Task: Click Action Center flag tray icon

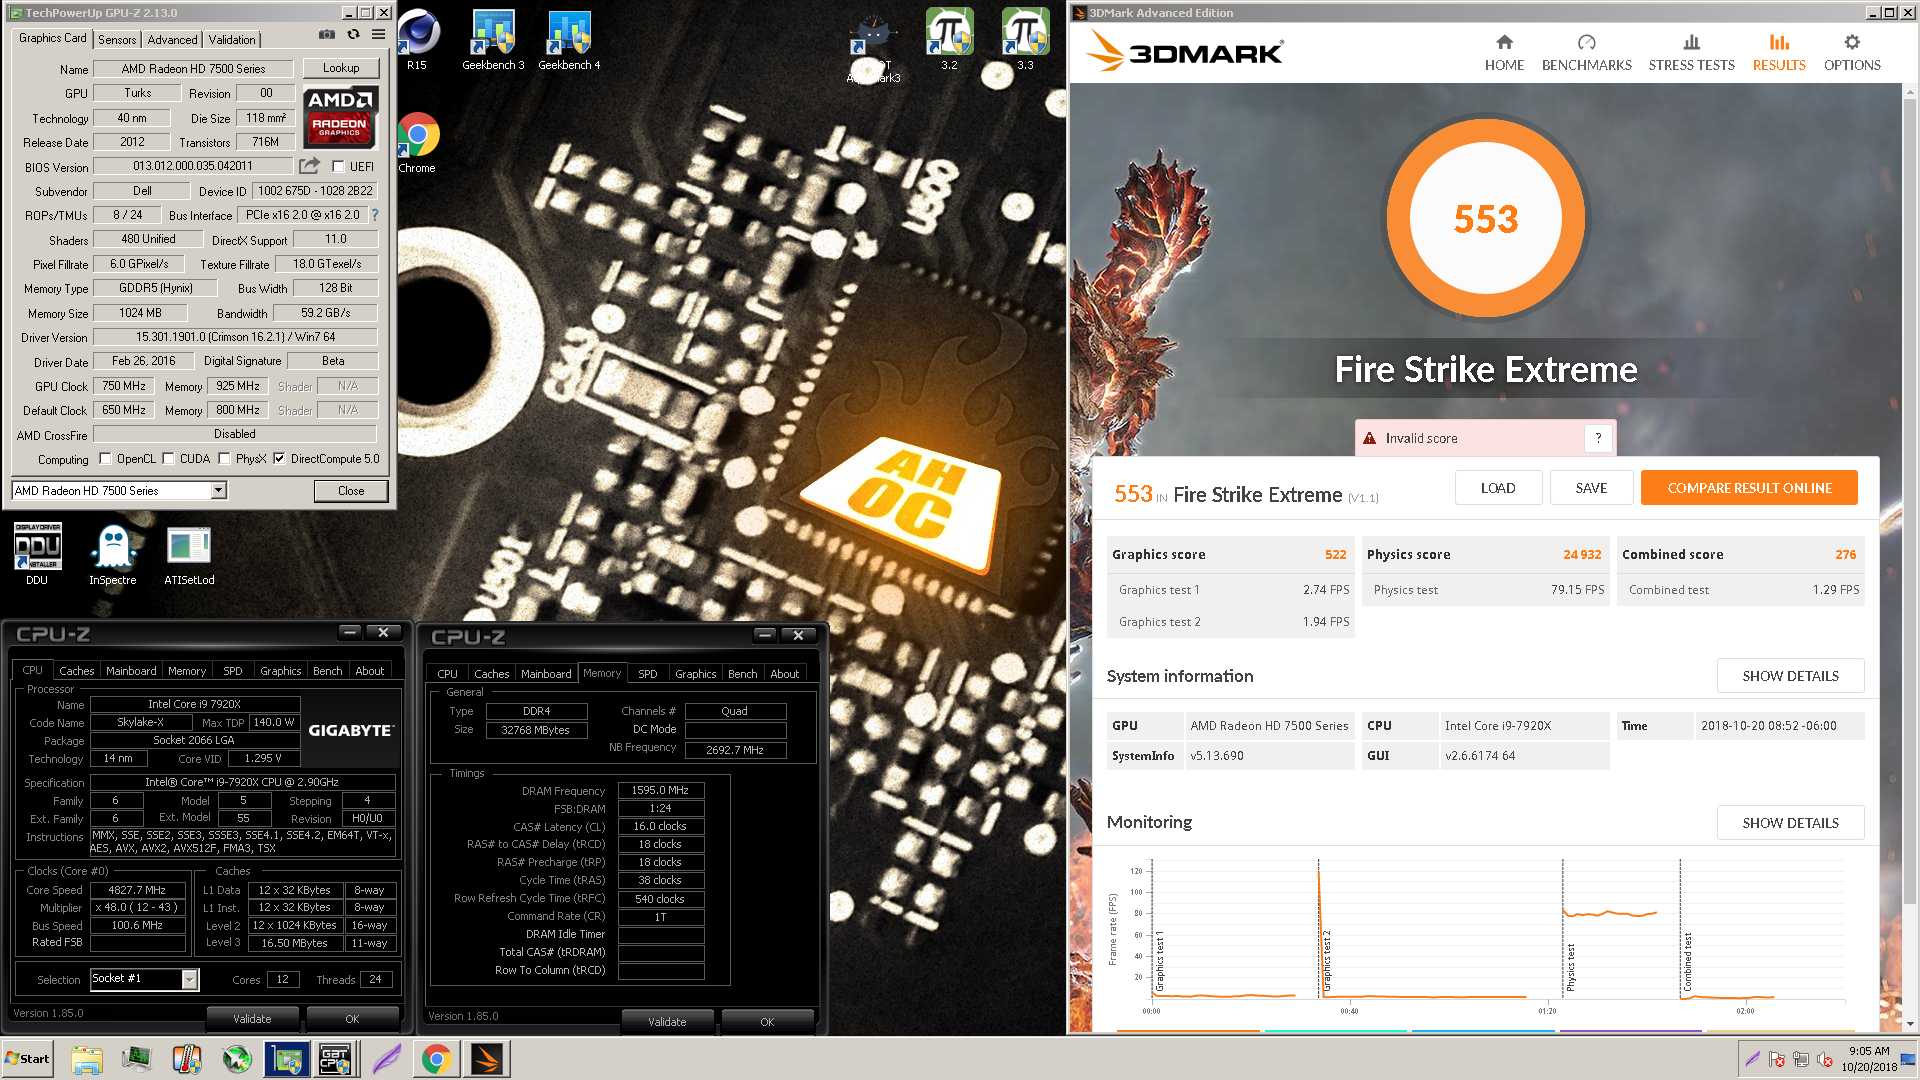Action: point(1777,1059)
